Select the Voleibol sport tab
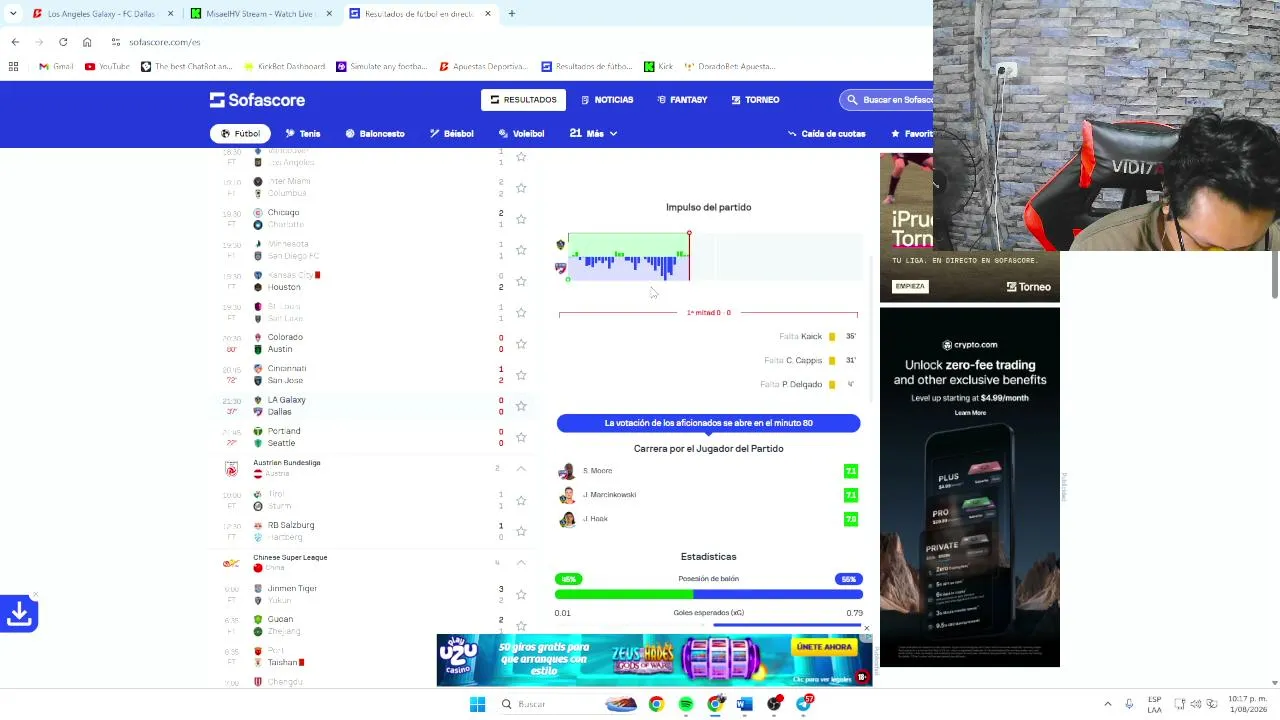Screen dimensions: 1280x720 521,133
